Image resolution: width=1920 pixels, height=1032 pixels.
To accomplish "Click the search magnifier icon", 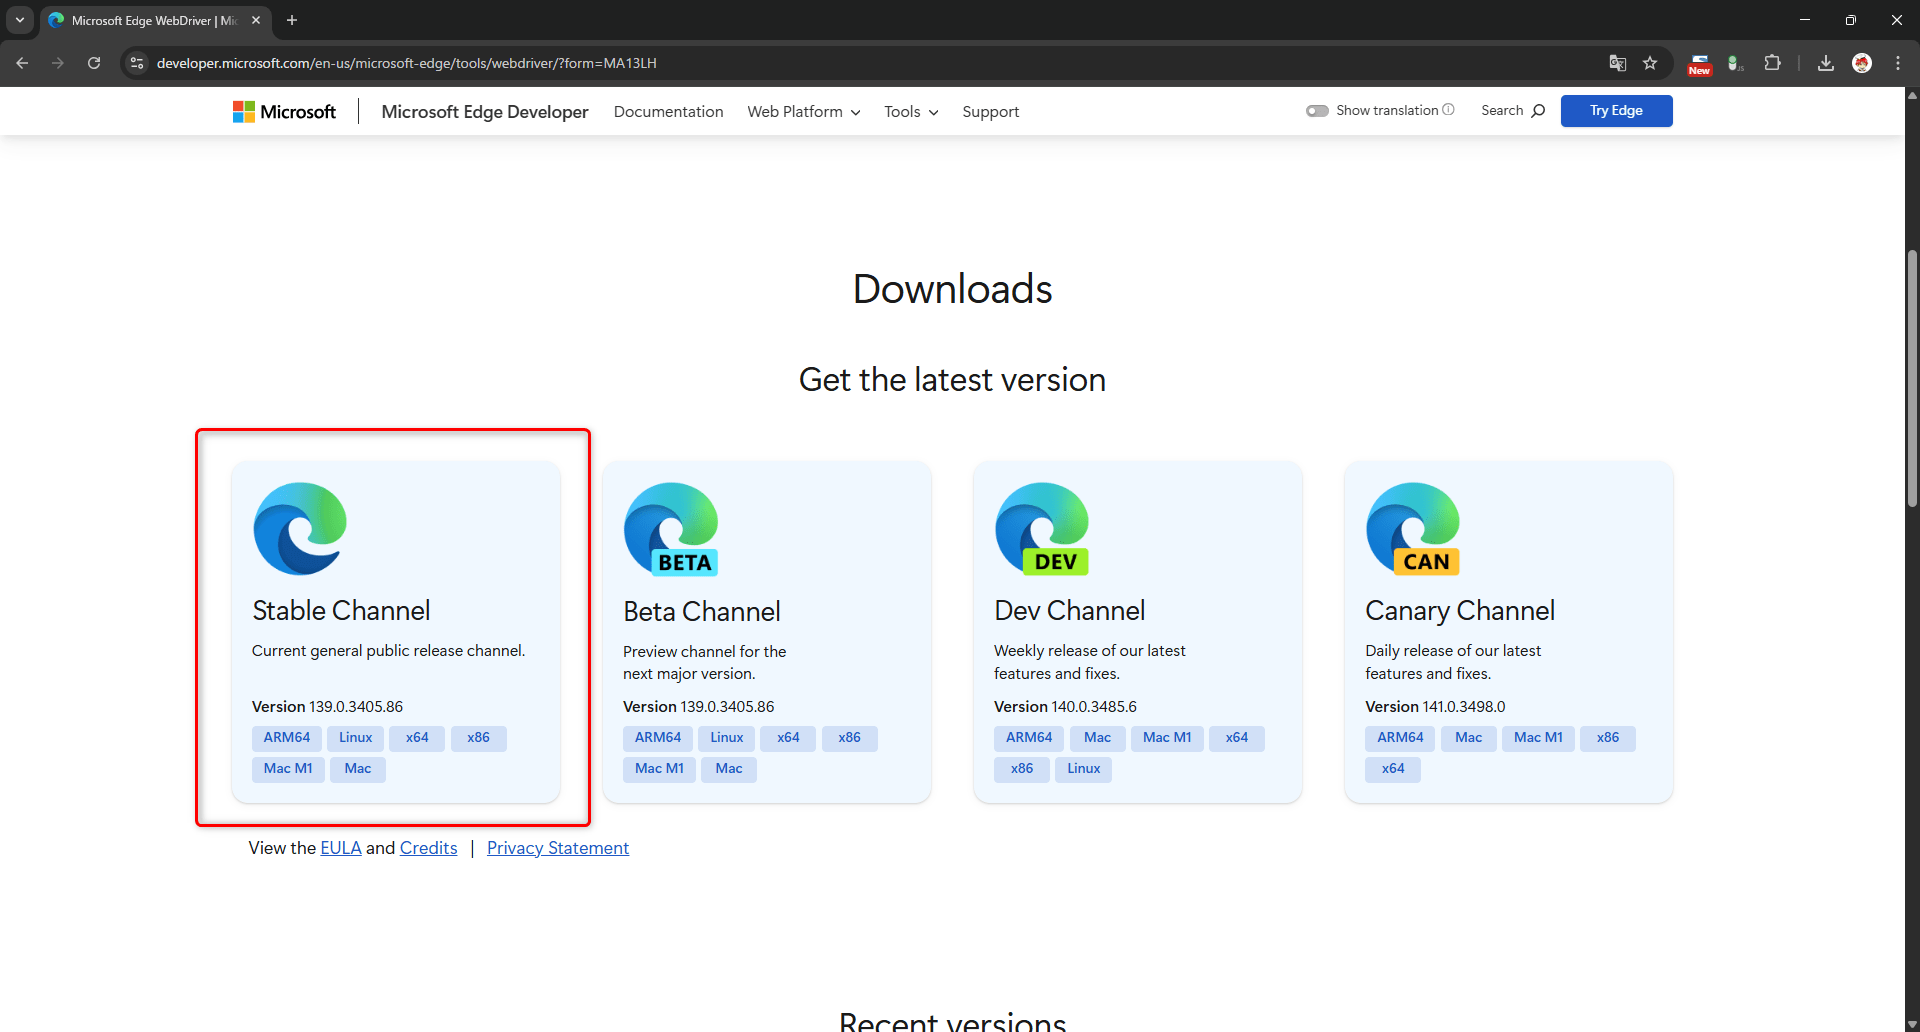I will [1538, 111].
